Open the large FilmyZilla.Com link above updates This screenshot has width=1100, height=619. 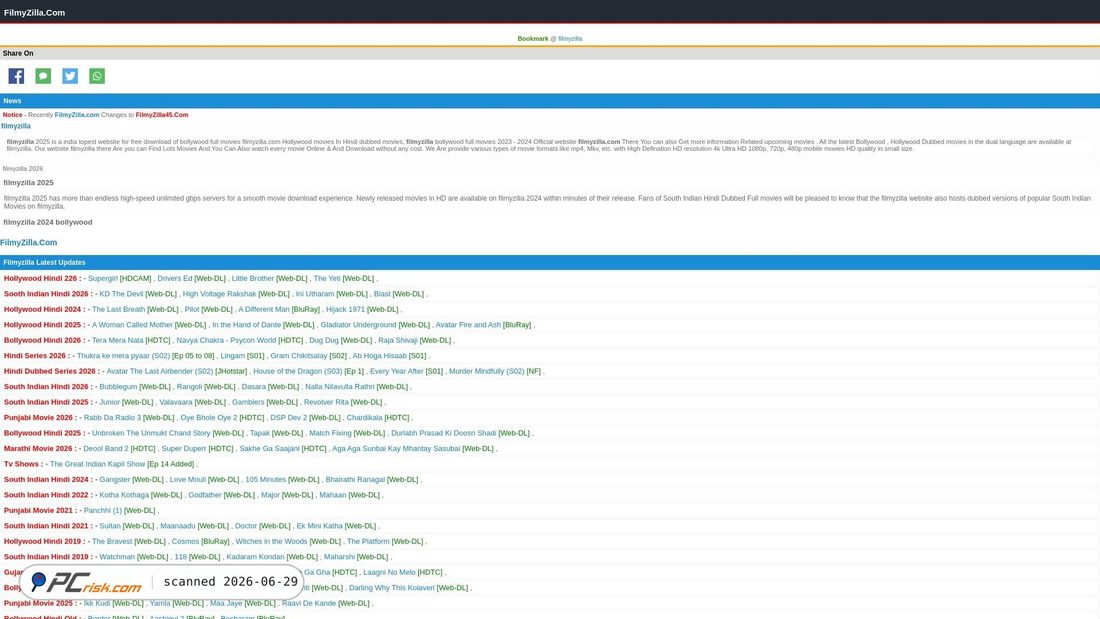[29, 242]
